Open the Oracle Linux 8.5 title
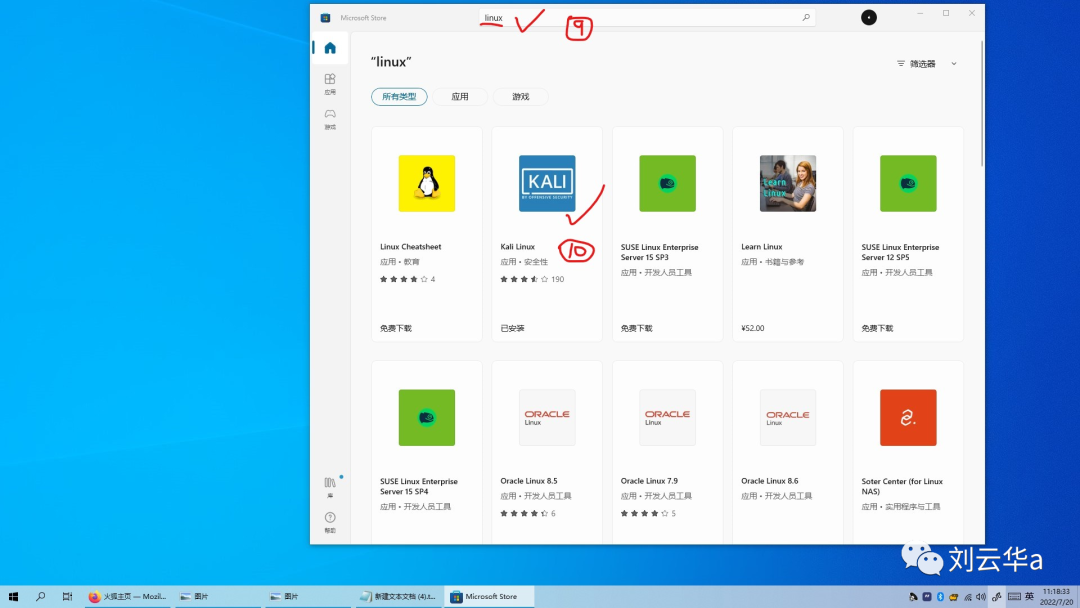Image resolution: width=1080 pixels, height=608 pixels. pos(529,481)
